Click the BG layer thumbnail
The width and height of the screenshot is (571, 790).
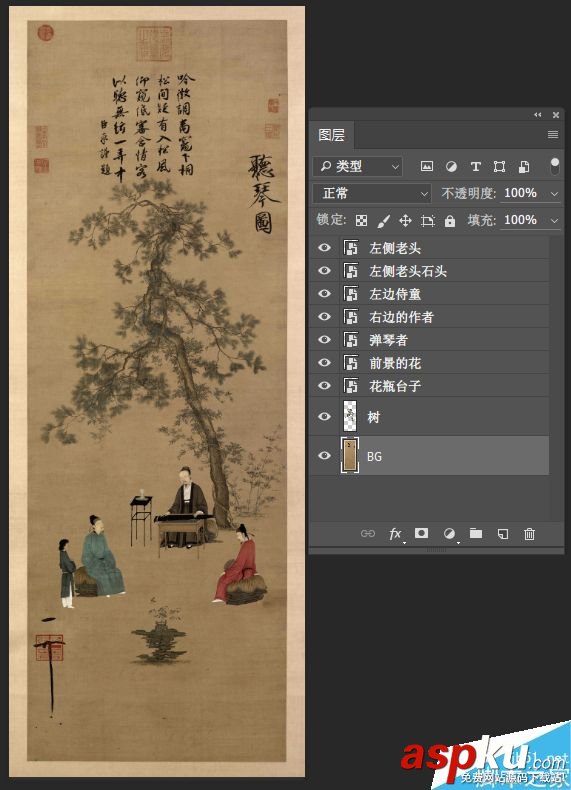tap(350, 455)
